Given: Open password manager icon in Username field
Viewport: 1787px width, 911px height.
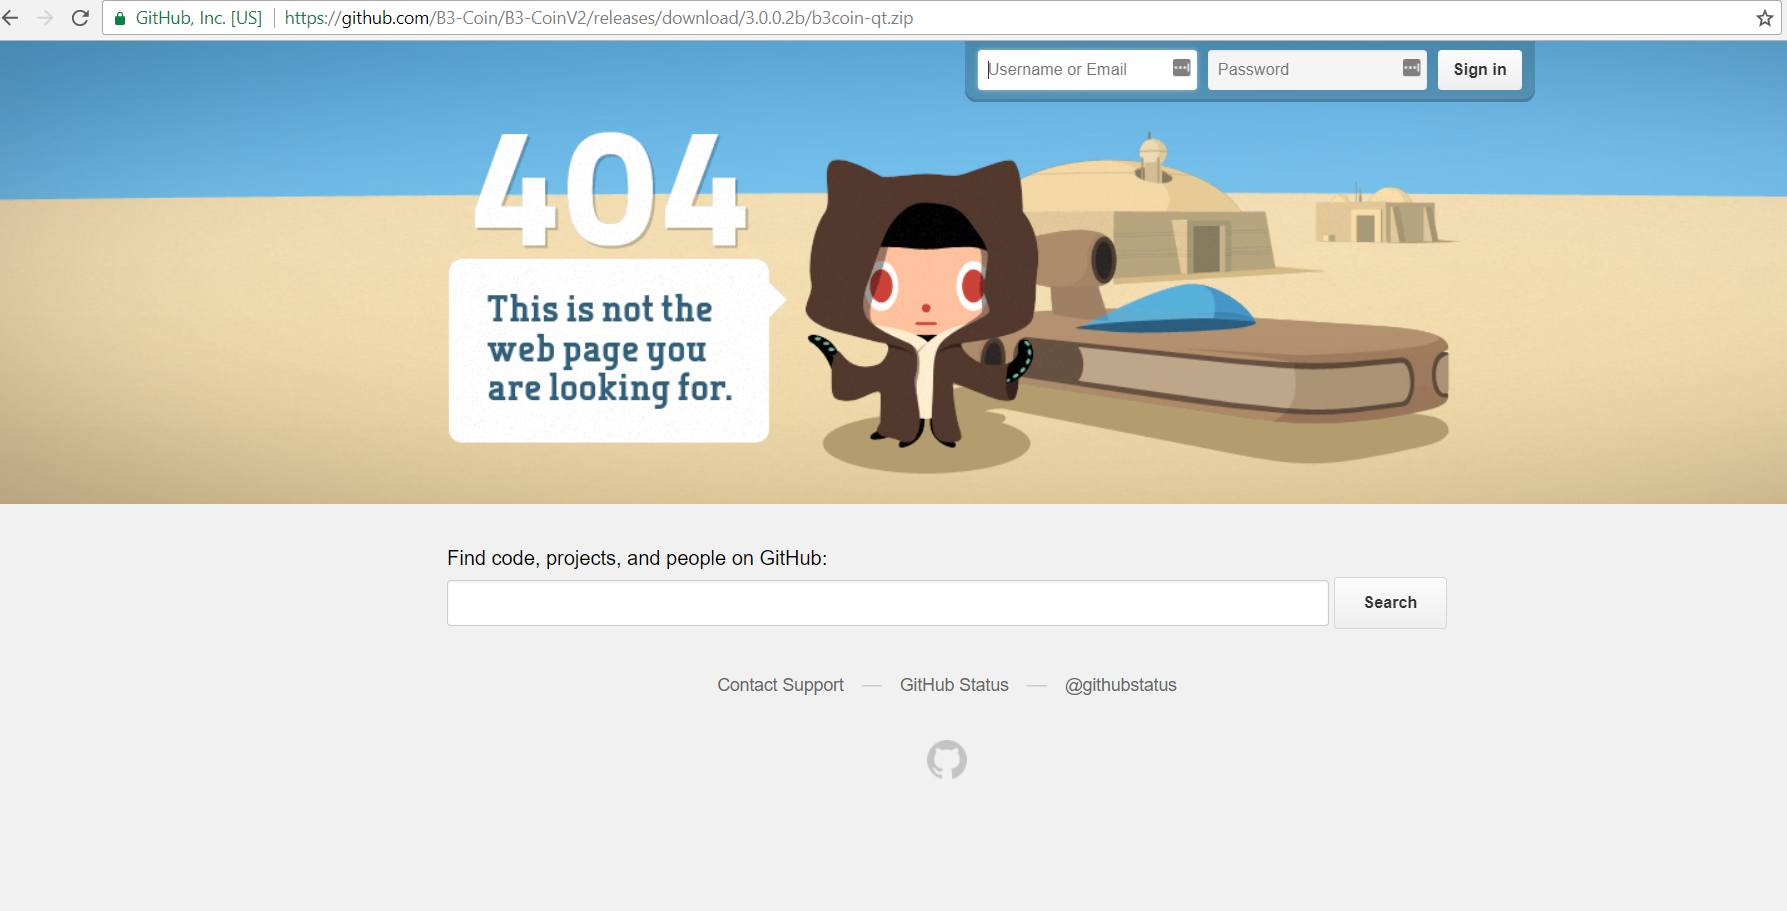Looking at the screenshot, I should tap(1181, 68).
